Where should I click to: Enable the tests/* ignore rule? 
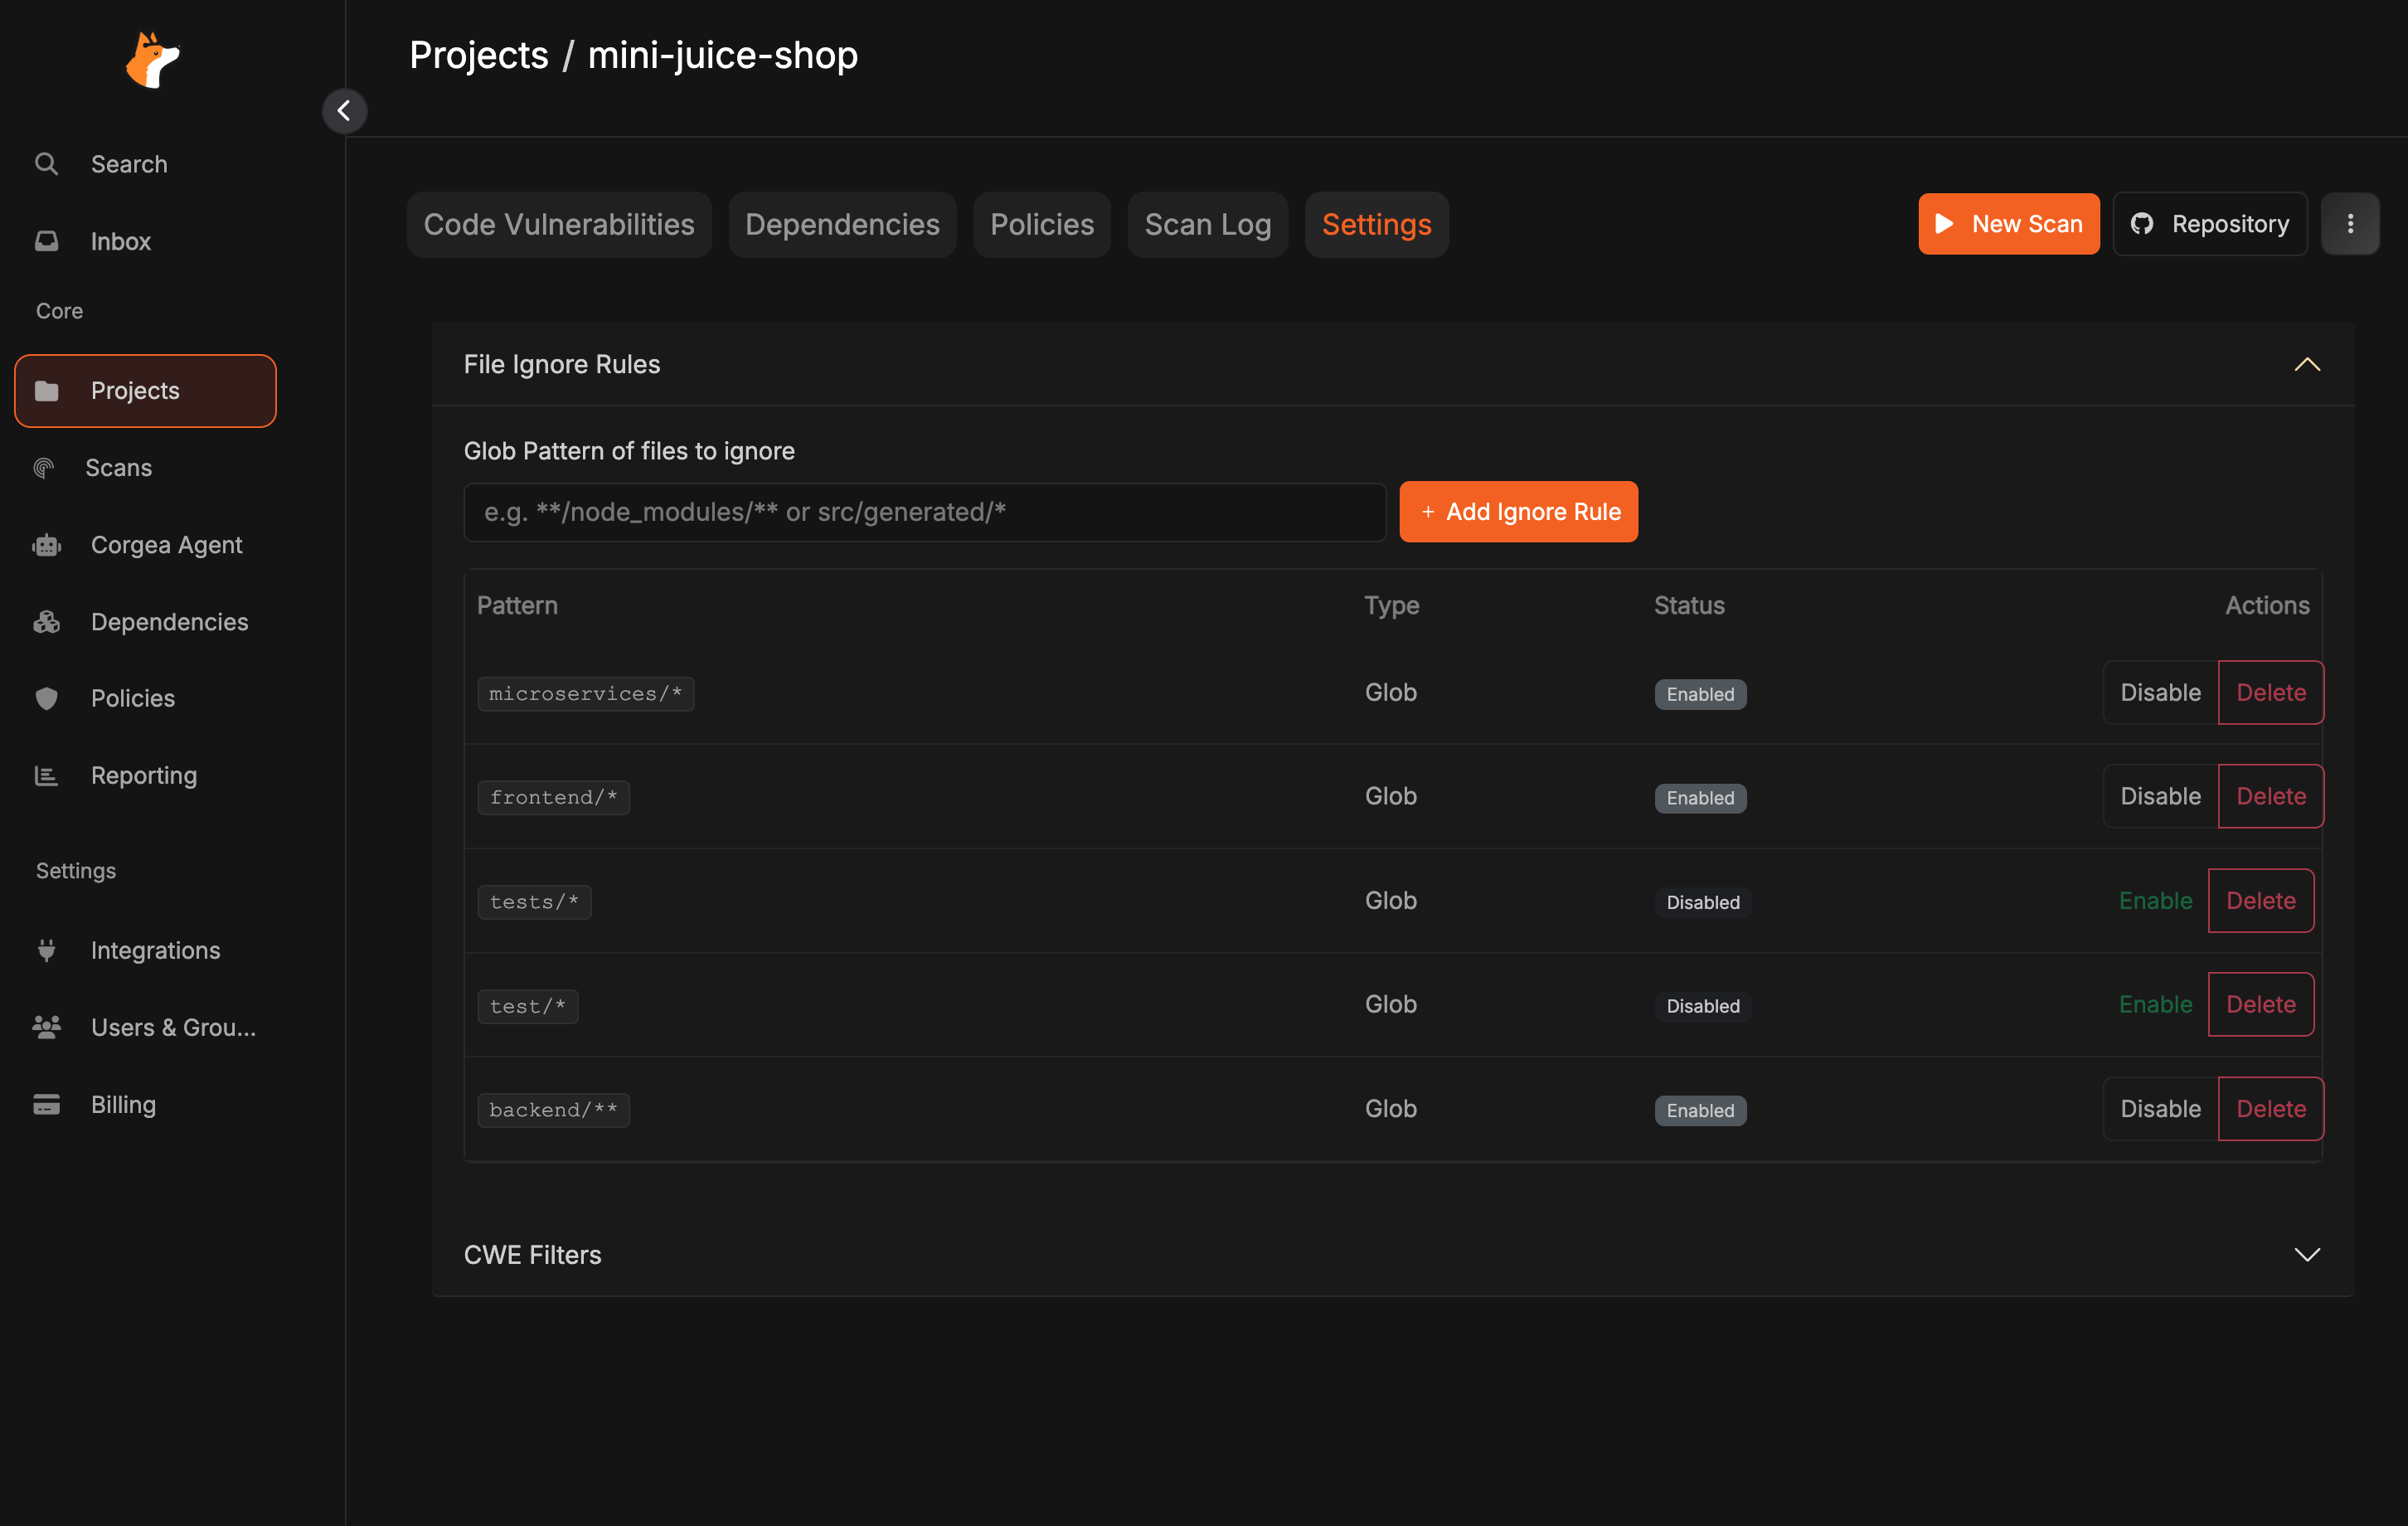(x=2155, y=901)
